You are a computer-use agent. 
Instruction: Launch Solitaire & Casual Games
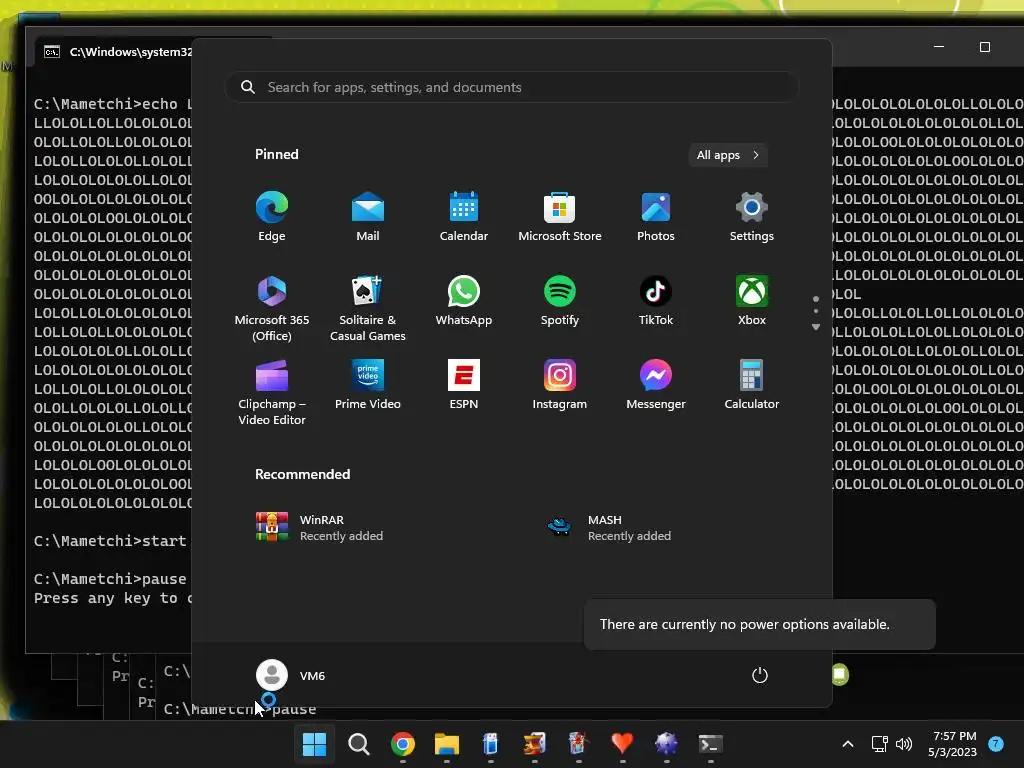click(368, 308)
